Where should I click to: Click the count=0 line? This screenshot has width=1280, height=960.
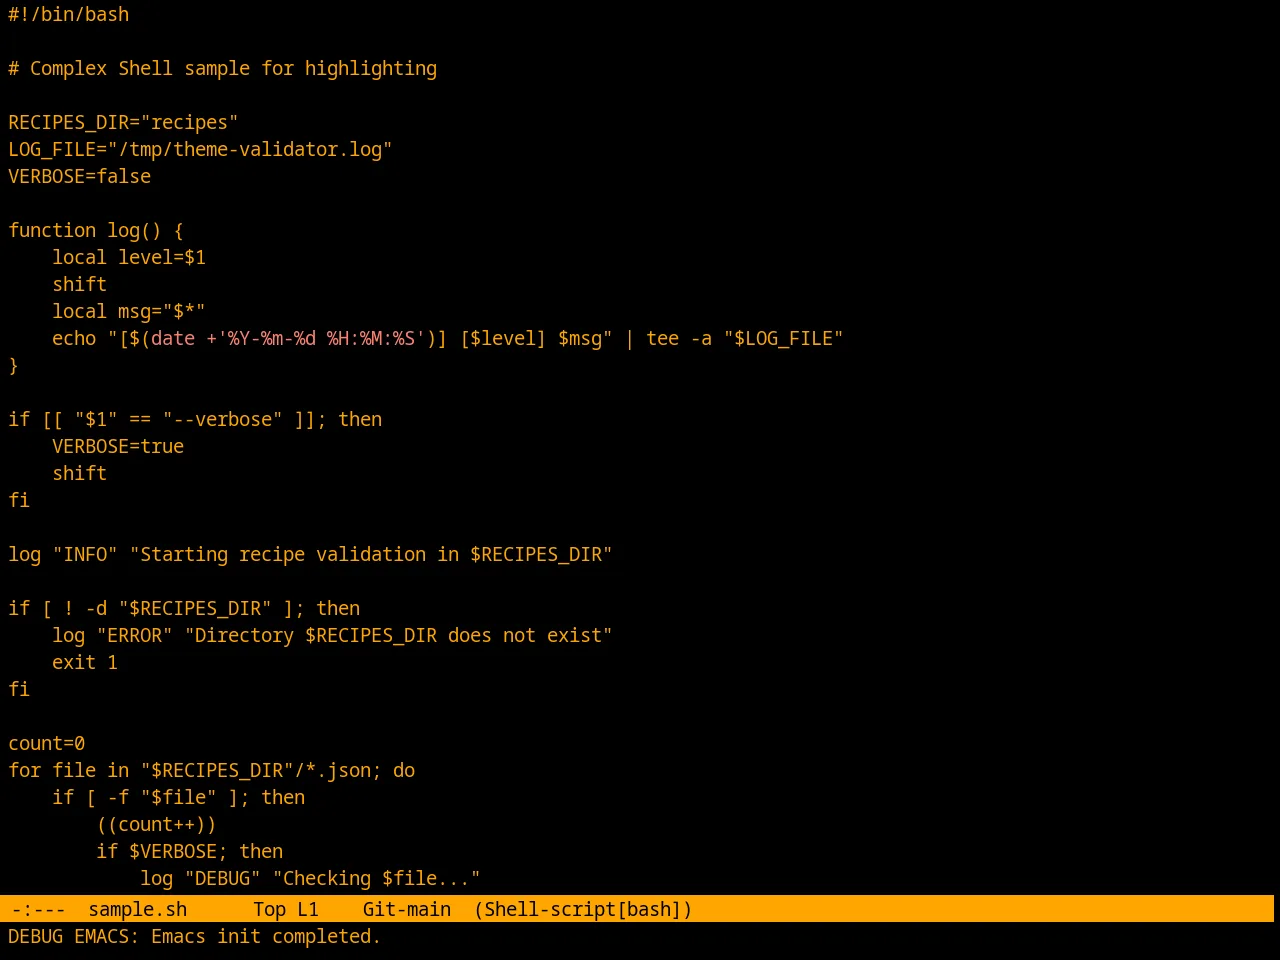coord(47,743)
